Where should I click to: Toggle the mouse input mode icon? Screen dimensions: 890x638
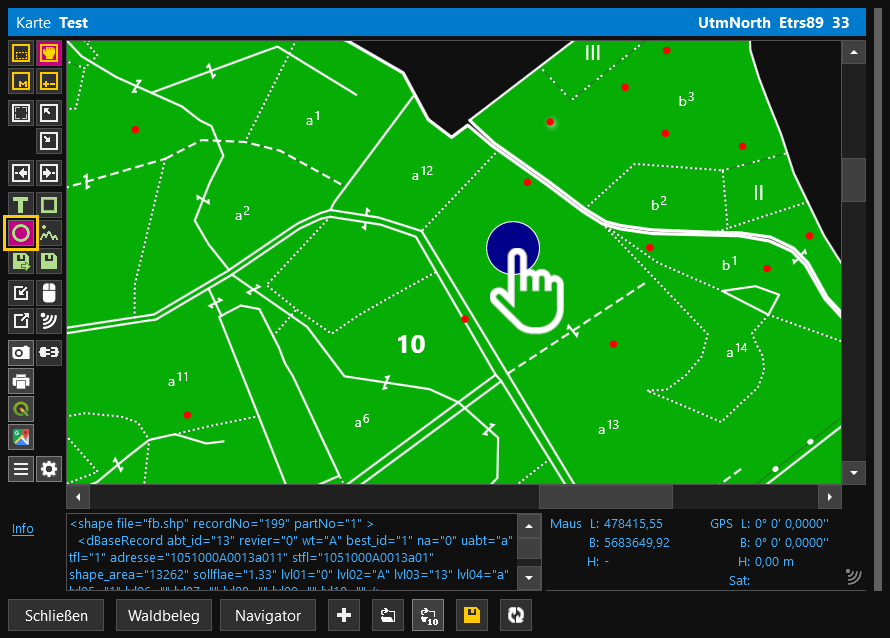click(x=49, y=292)
